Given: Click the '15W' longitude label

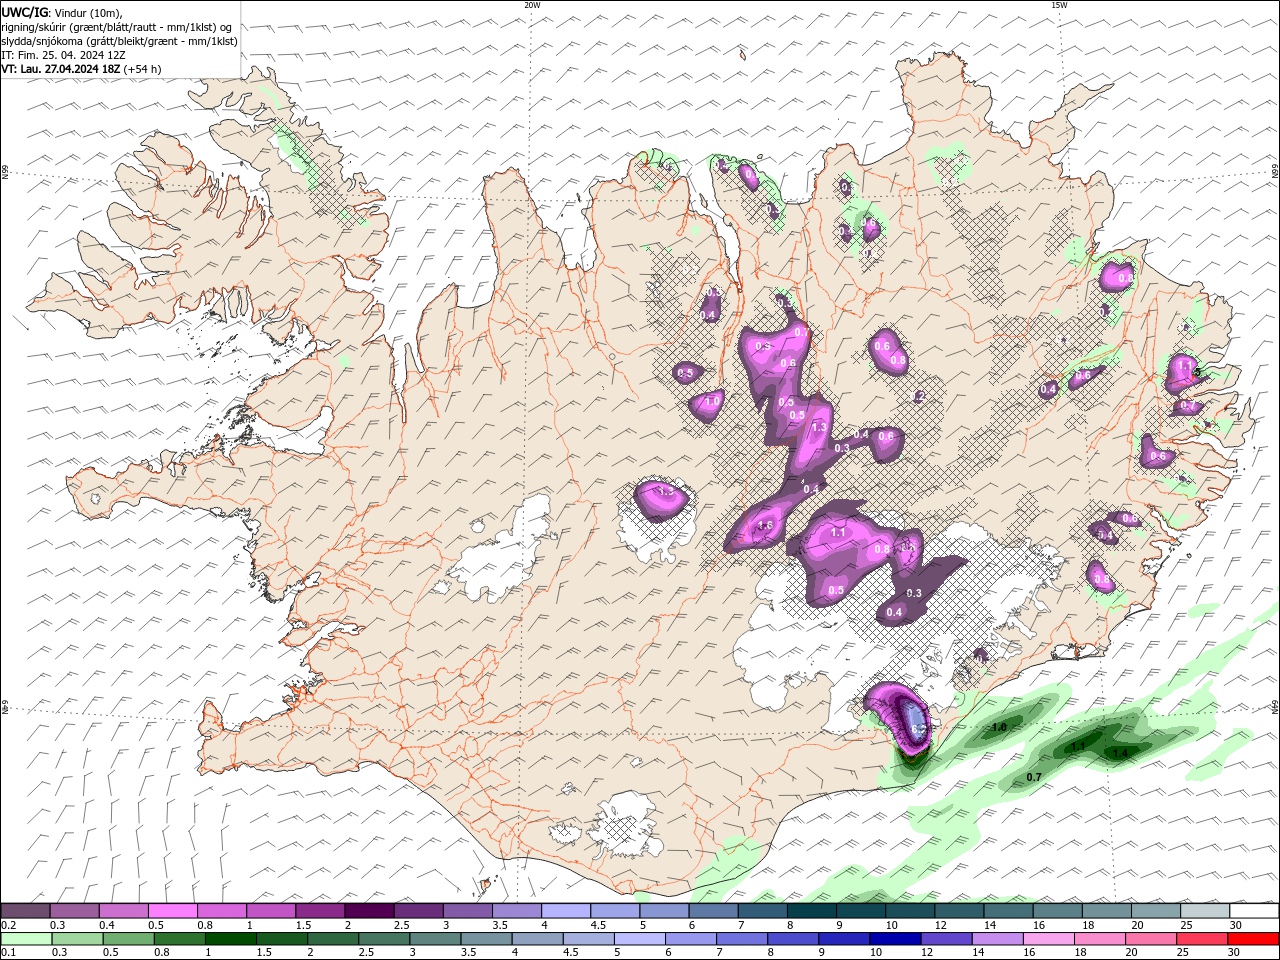Looking at the screenshot, I should (1059, 5).
